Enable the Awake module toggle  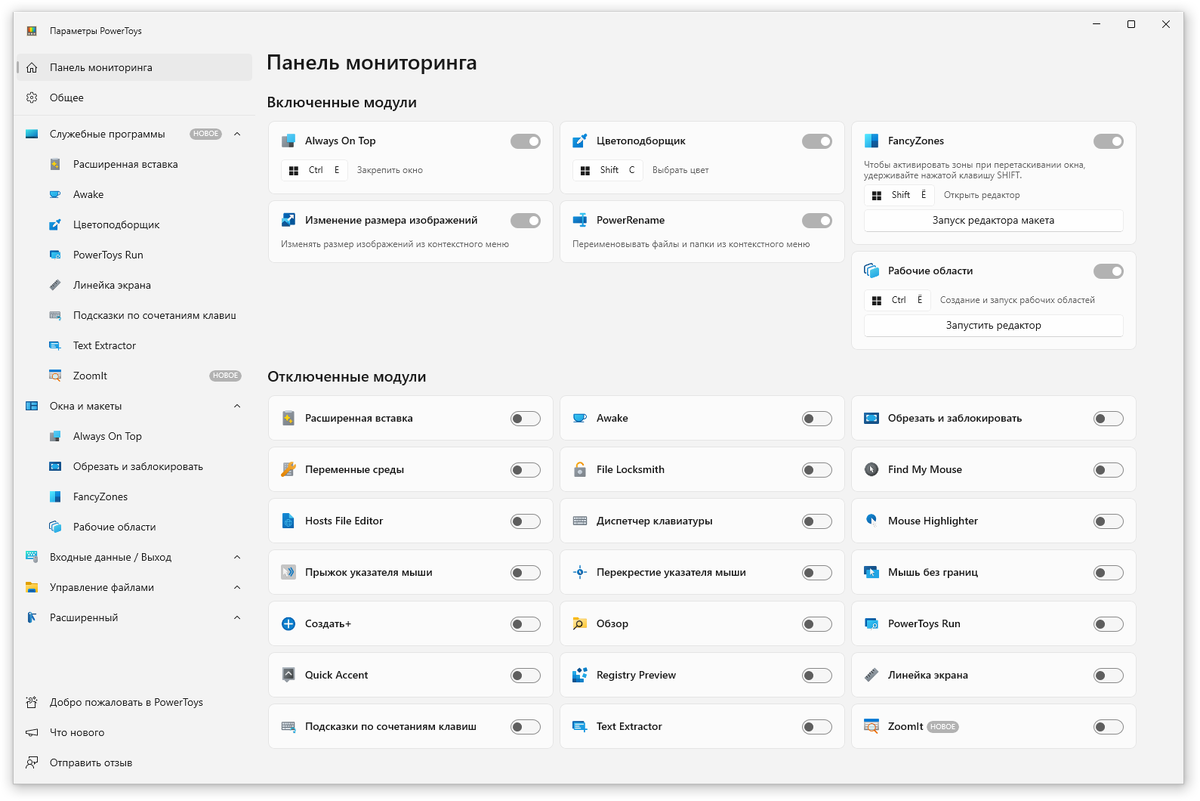pyautogui.click(x=817, y=419)
